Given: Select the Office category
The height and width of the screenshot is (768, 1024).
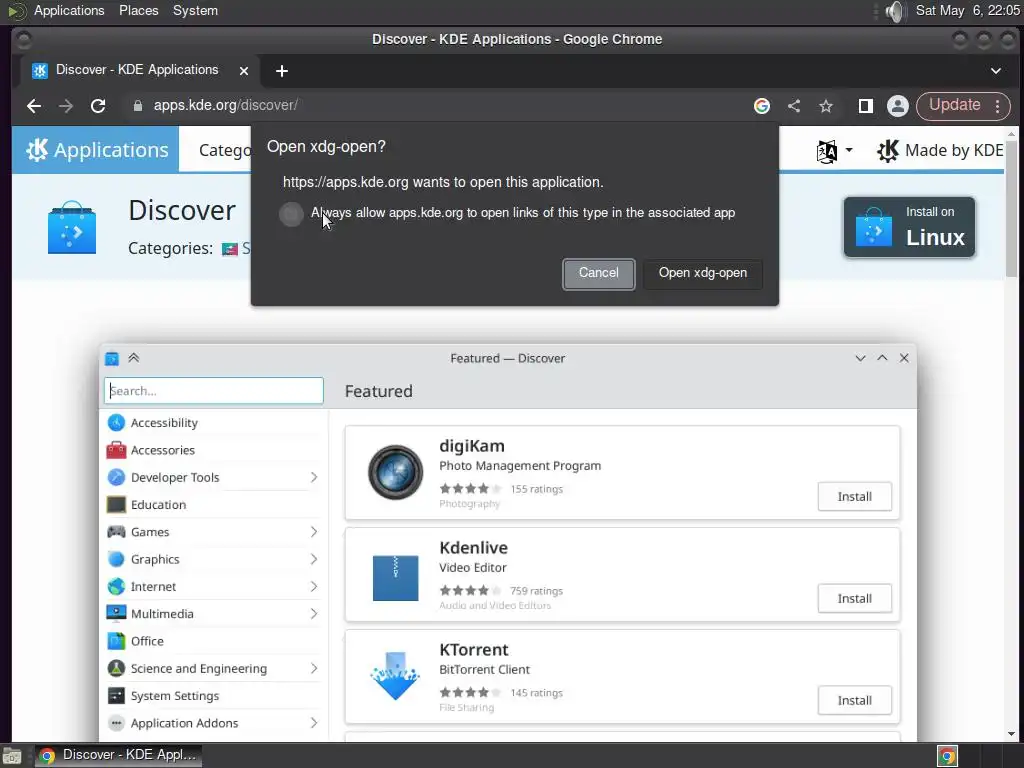Looking at the screenshot, I should pyautogui.click(x=213, y=641).
